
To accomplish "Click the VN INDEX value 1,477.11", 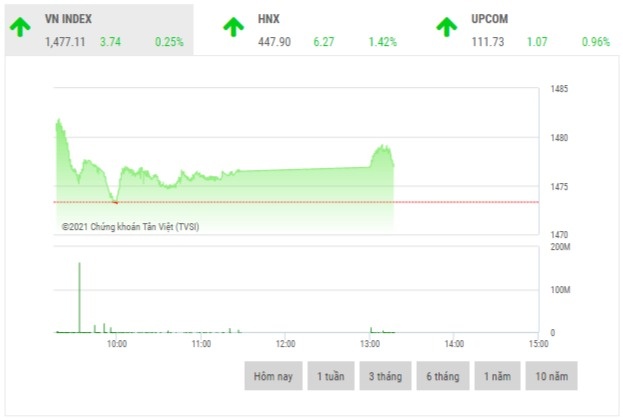I will 65,42.
